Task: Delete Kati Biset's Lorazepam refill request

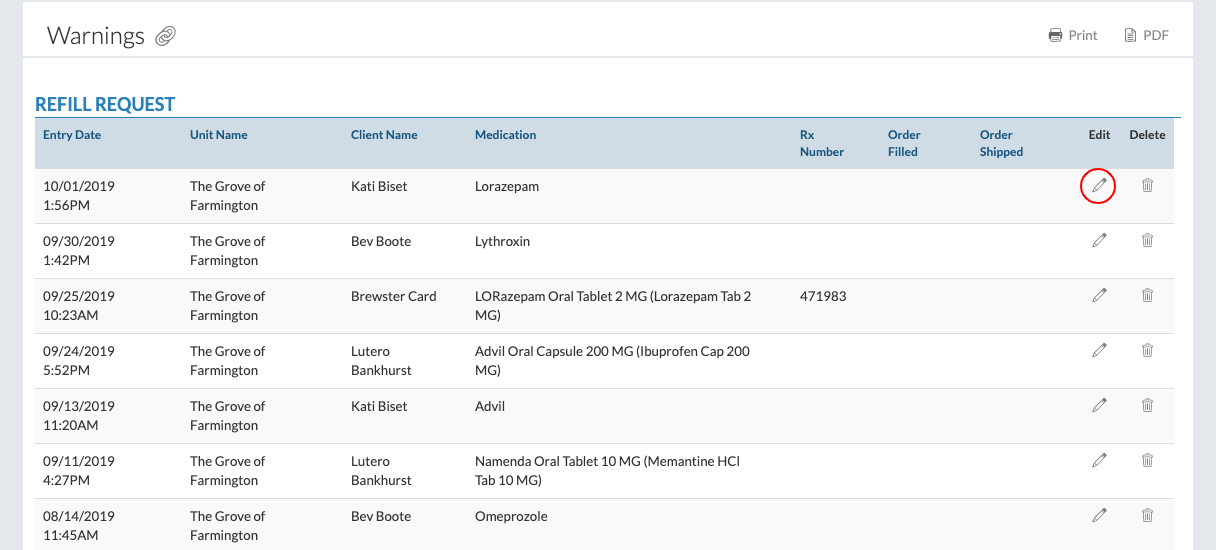Action: [1147, 185]
